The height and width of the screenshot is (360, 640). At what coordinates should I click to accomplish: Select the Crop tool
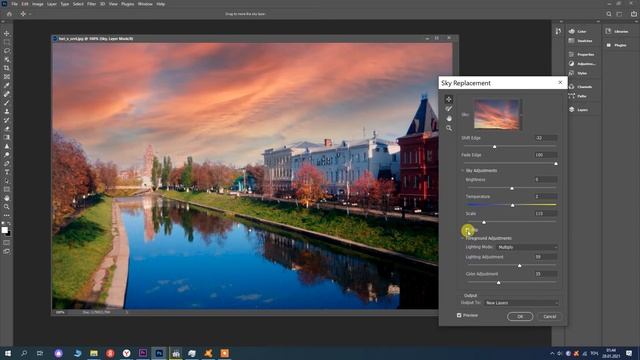coord(7,68)
